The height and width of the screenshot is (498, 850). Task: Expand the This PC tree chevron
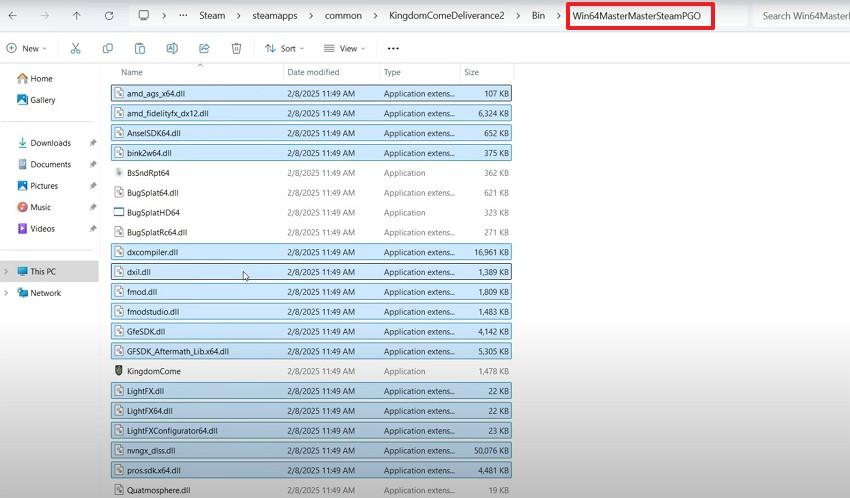(7, 271)
